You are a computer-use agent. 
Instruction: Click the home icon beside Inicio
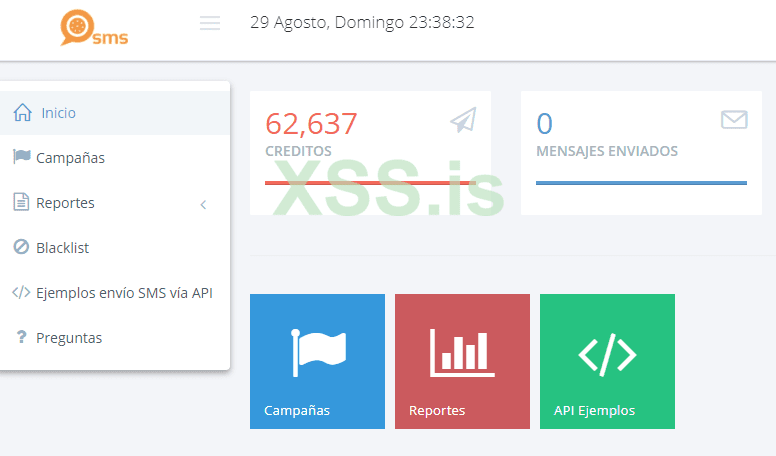(x=22, y=112)
